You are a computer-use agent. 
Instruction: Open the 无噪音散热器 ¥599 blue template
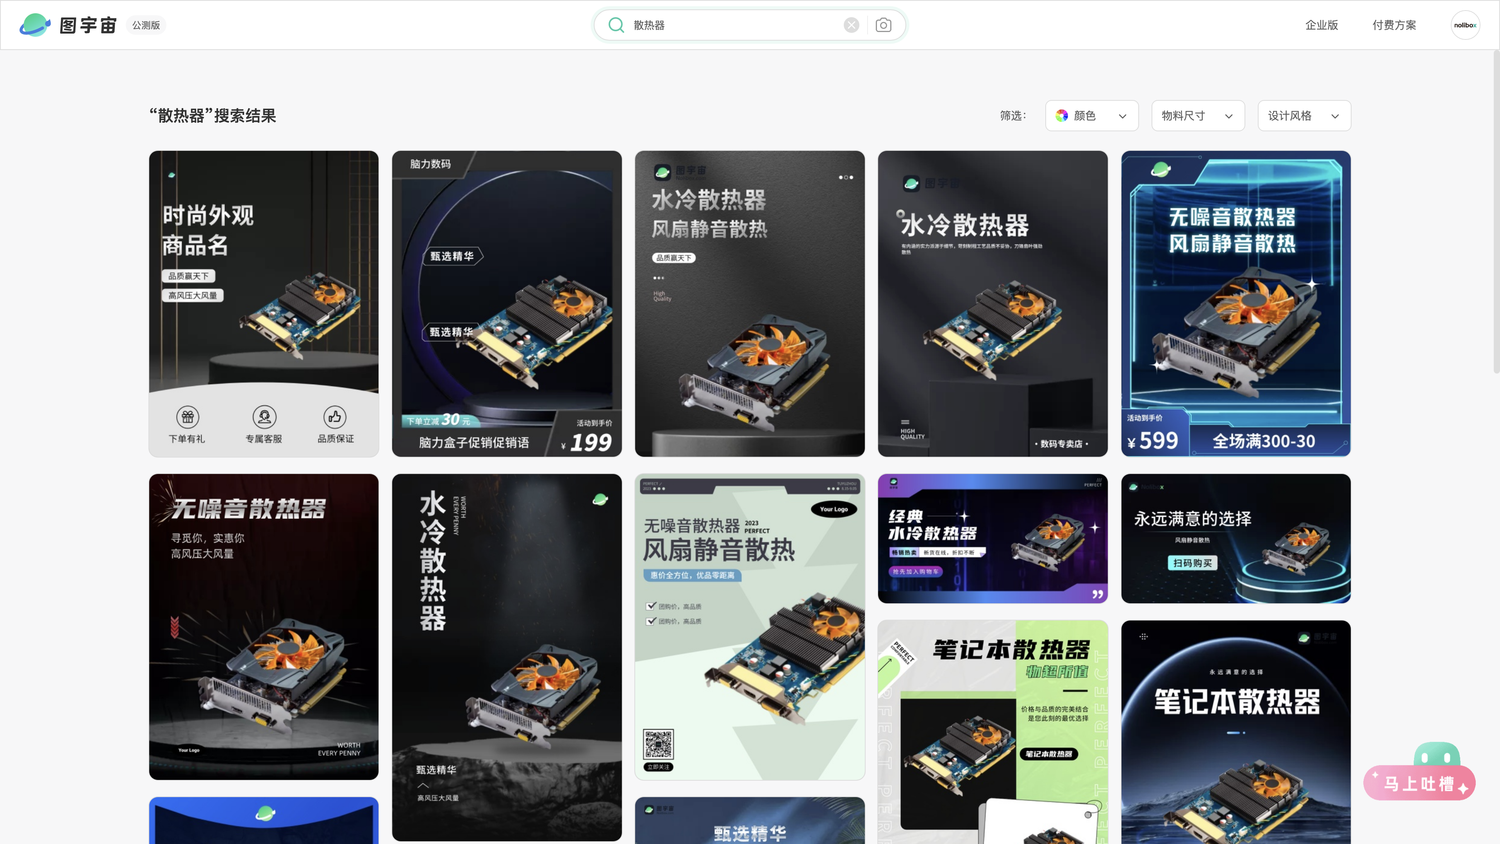[1236, 304]
